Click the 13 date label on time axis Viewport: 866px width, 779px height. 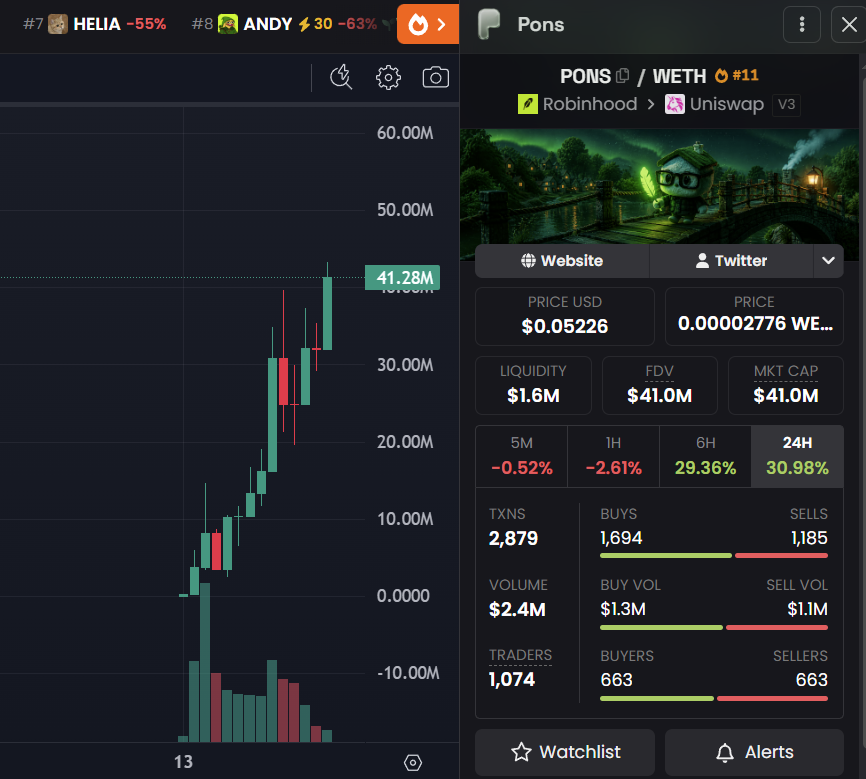(x=183, y=762)
